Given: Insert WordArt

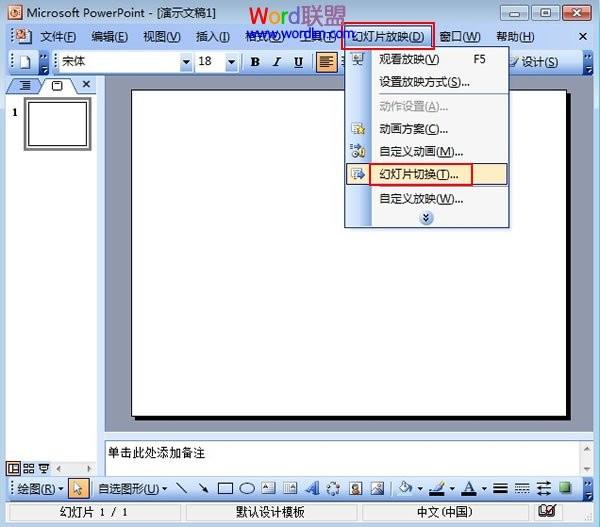Looking at the screenshot, I should (312, 488).
